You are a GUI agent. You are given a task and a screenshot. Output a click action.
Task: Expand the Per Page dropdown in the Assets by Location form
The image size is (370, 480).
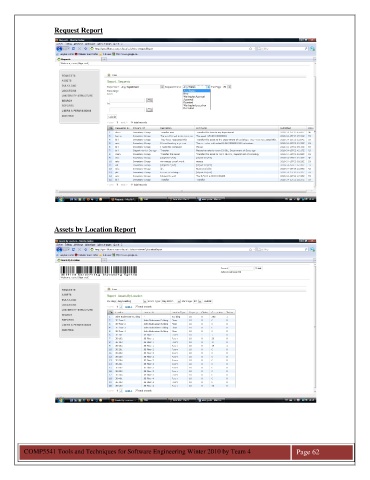point(200,301)
